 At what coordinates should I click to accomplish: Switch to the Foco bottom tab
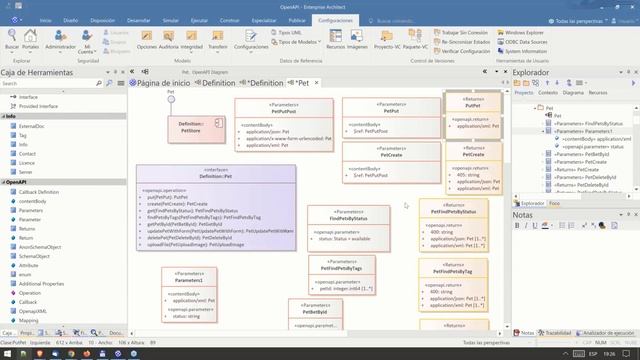[554, 203]
